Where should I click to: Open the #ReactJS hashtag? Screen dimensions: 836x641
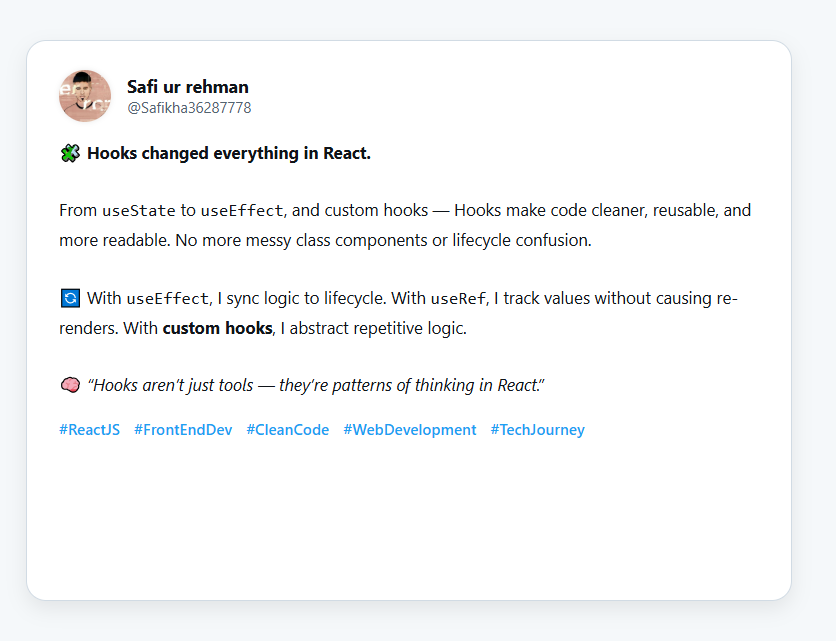coord(90,430)
